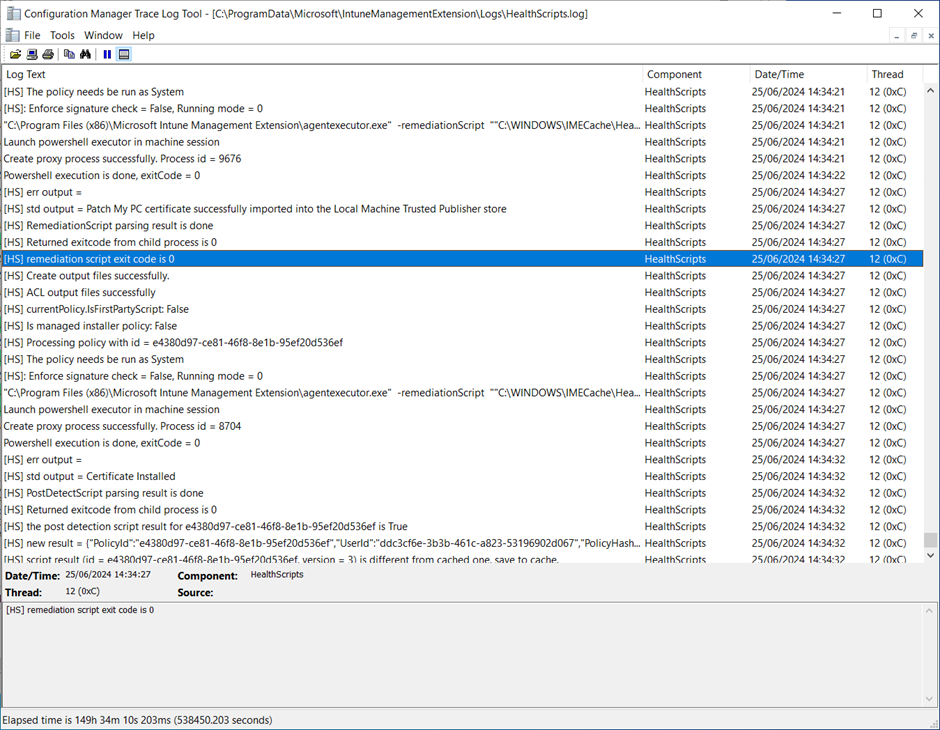Select the restore icon in the inner window controls
Screen dimensions: 940x730
912,35
